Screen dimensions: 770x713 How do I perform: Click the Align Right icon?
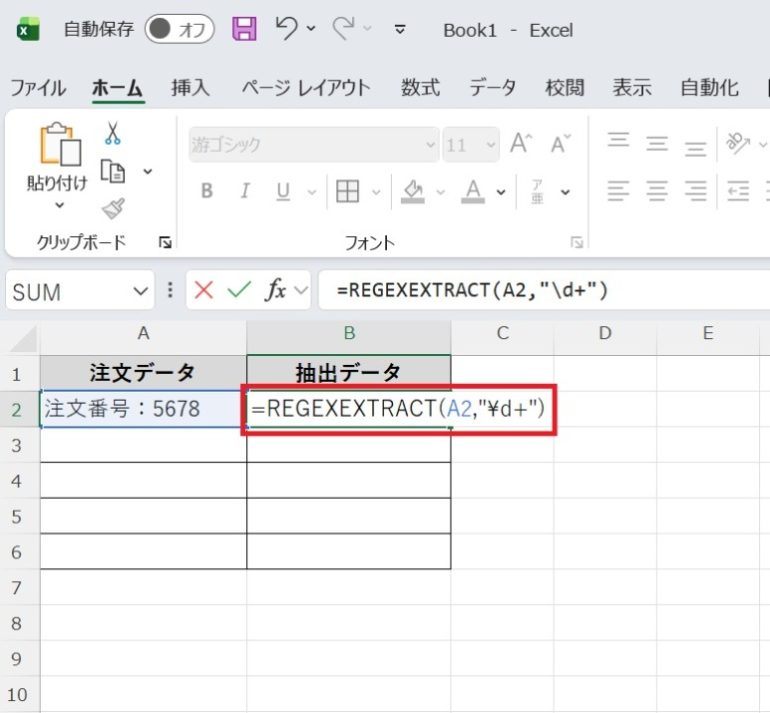coord(696,191)
